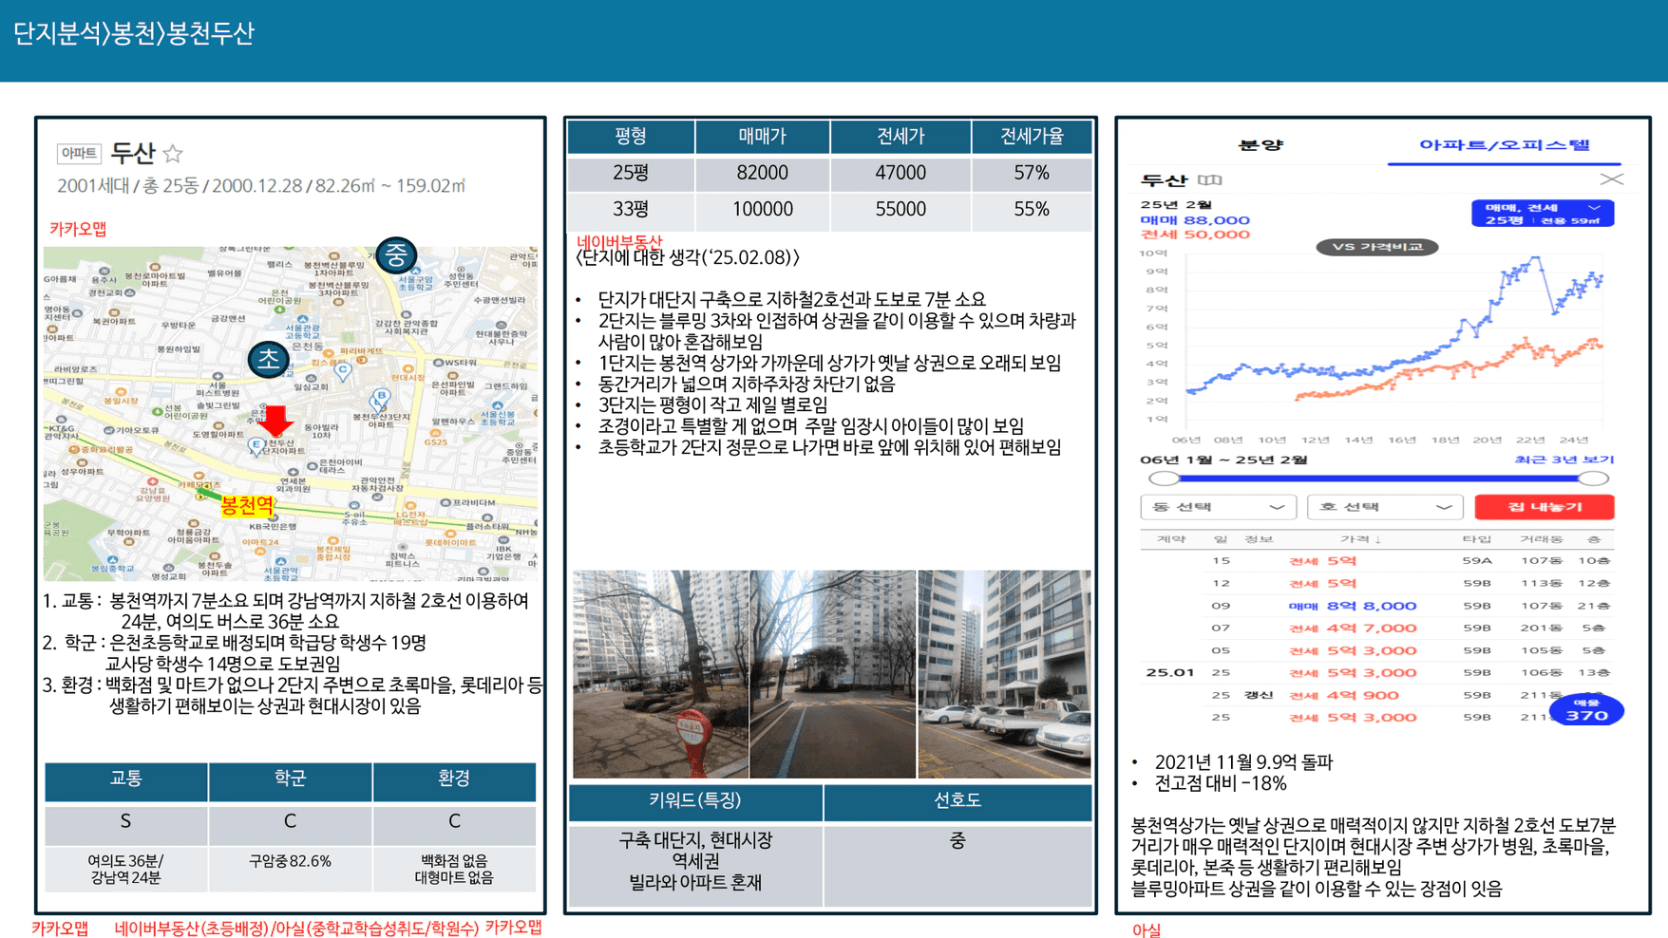Switch to the 분양 tab
This screenshot has width=1668, height=938.
(1260, 145)
